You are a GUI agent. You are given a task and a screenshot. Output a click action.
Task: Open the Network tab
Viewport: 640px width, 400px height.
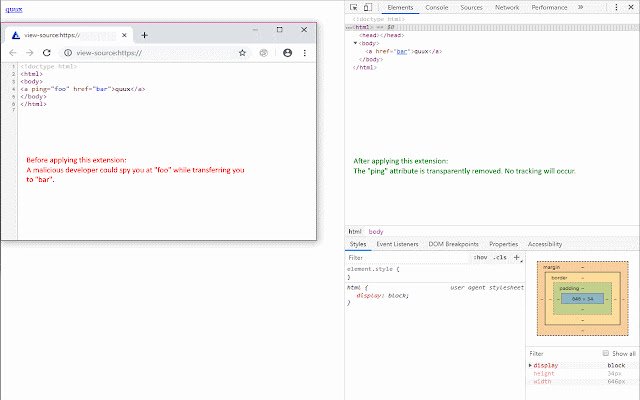pos(507,7)
